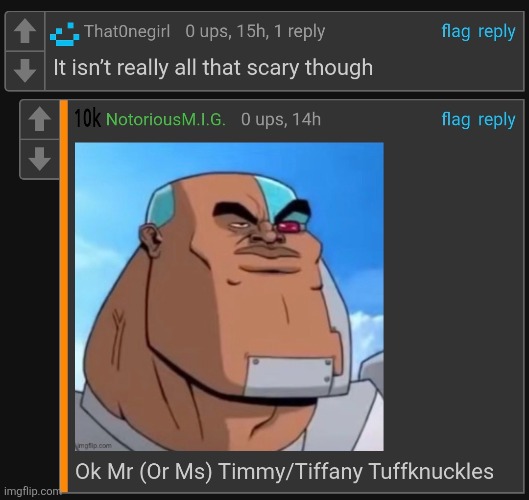Downvote NotoriousM.I.G.'s reply
This screenshot has height=500, width=529.
[40, 159]
